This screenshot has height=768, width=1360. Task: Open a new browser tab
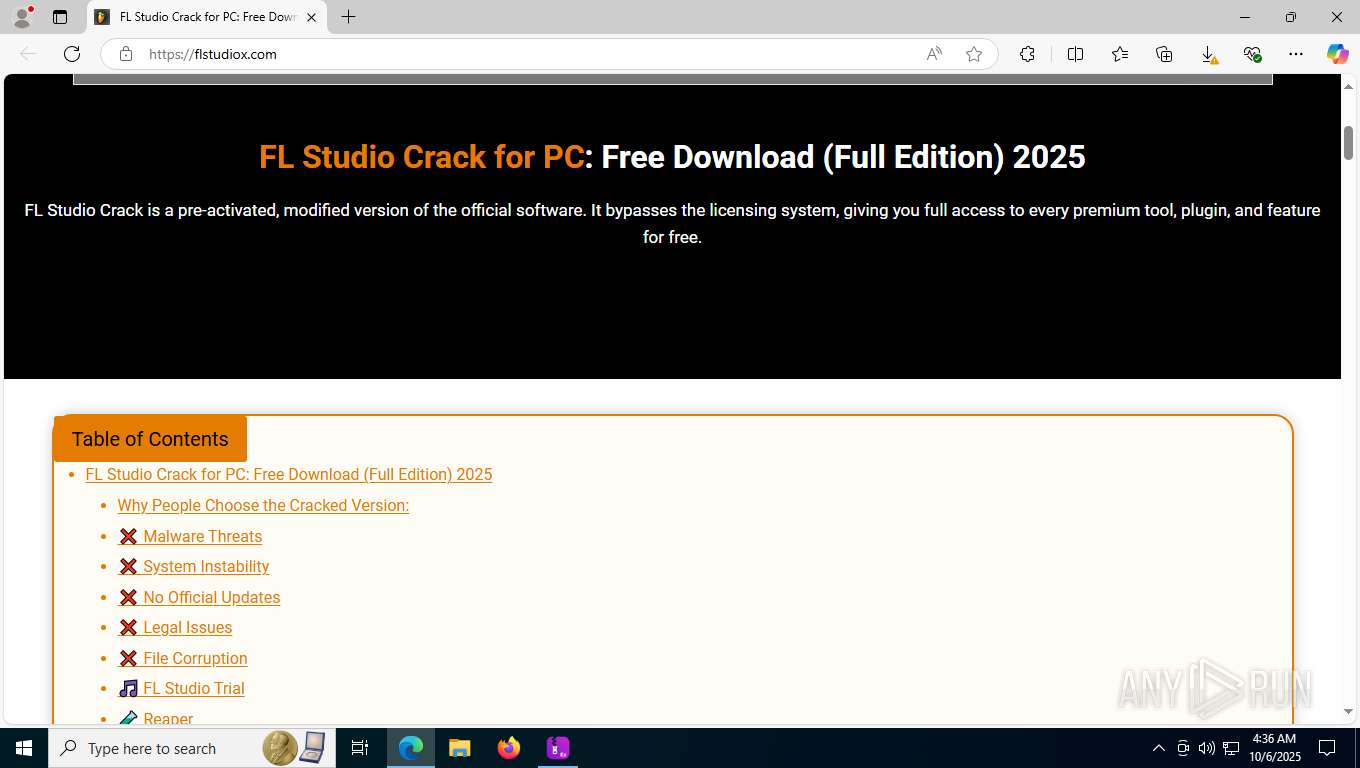(x=348, y=17)
